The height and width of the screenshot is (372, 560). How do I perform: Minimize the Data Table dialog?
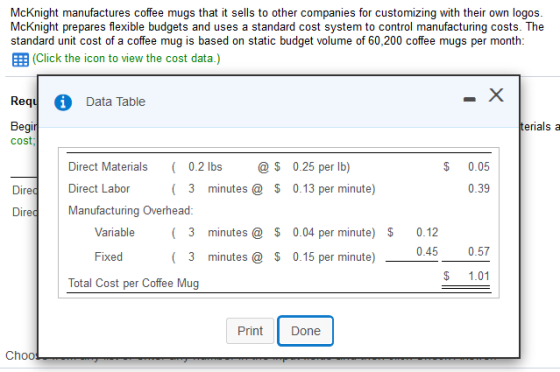[x=469, y=99]
